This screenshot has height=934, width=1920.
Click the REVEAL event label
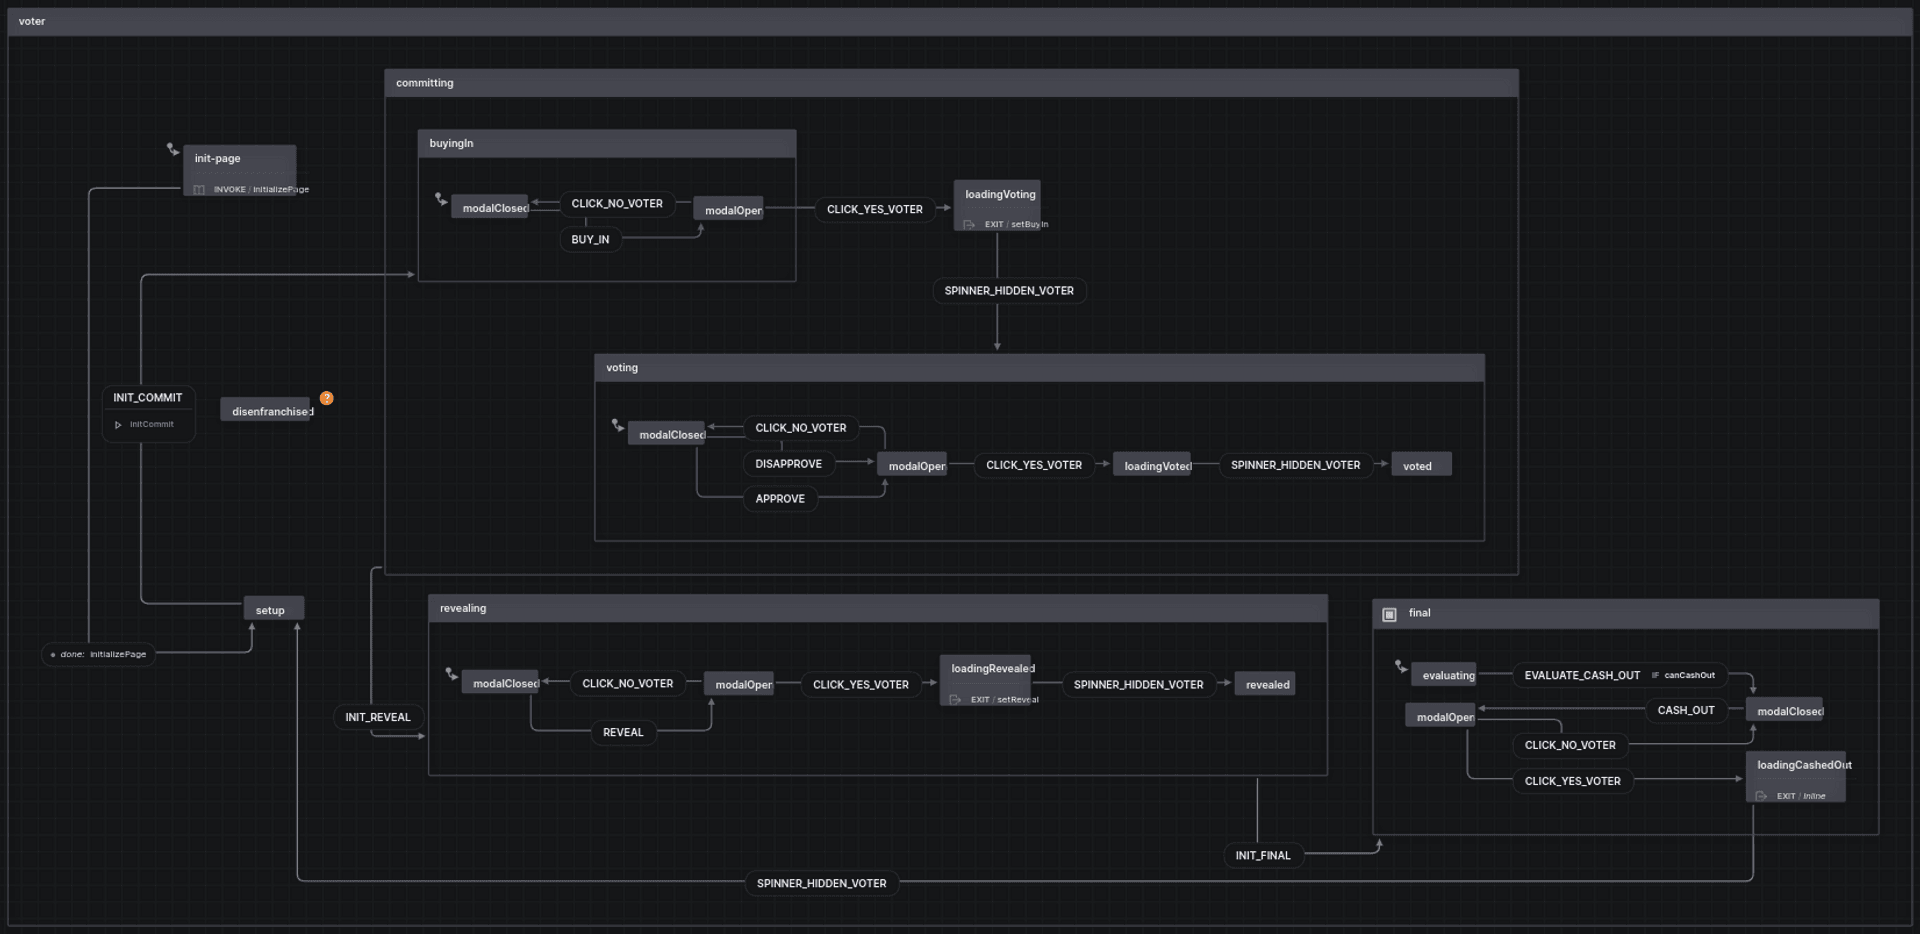point(623,732)
